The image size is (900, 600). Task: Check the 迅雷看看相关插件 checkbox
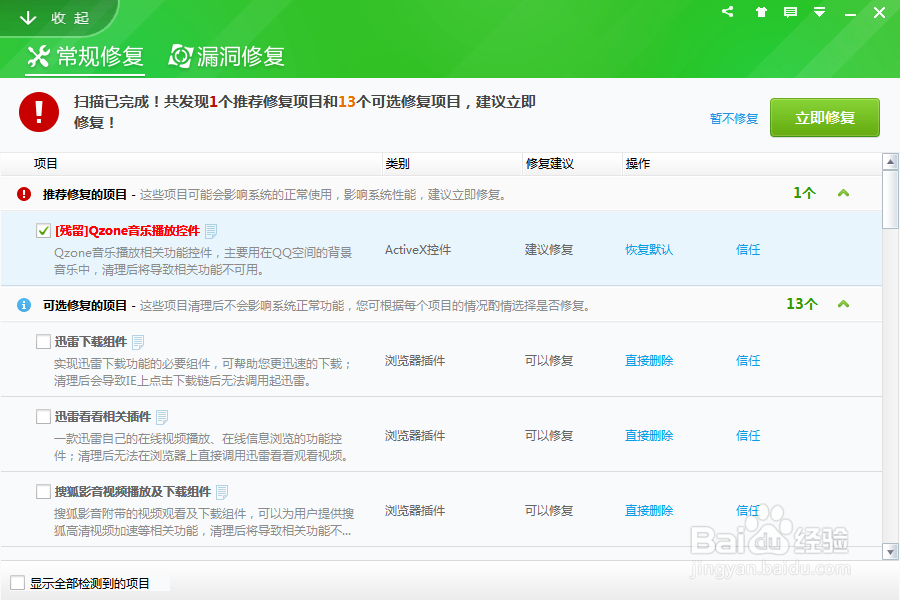44,416
